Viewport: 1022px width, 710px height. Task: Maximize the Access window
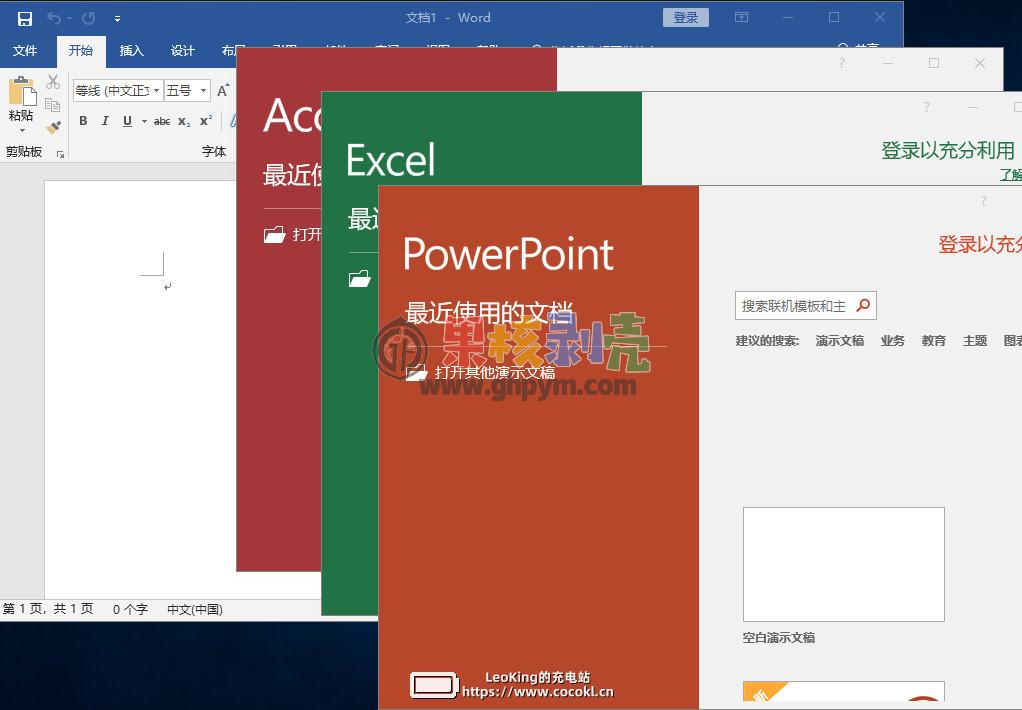pos(934,63)
